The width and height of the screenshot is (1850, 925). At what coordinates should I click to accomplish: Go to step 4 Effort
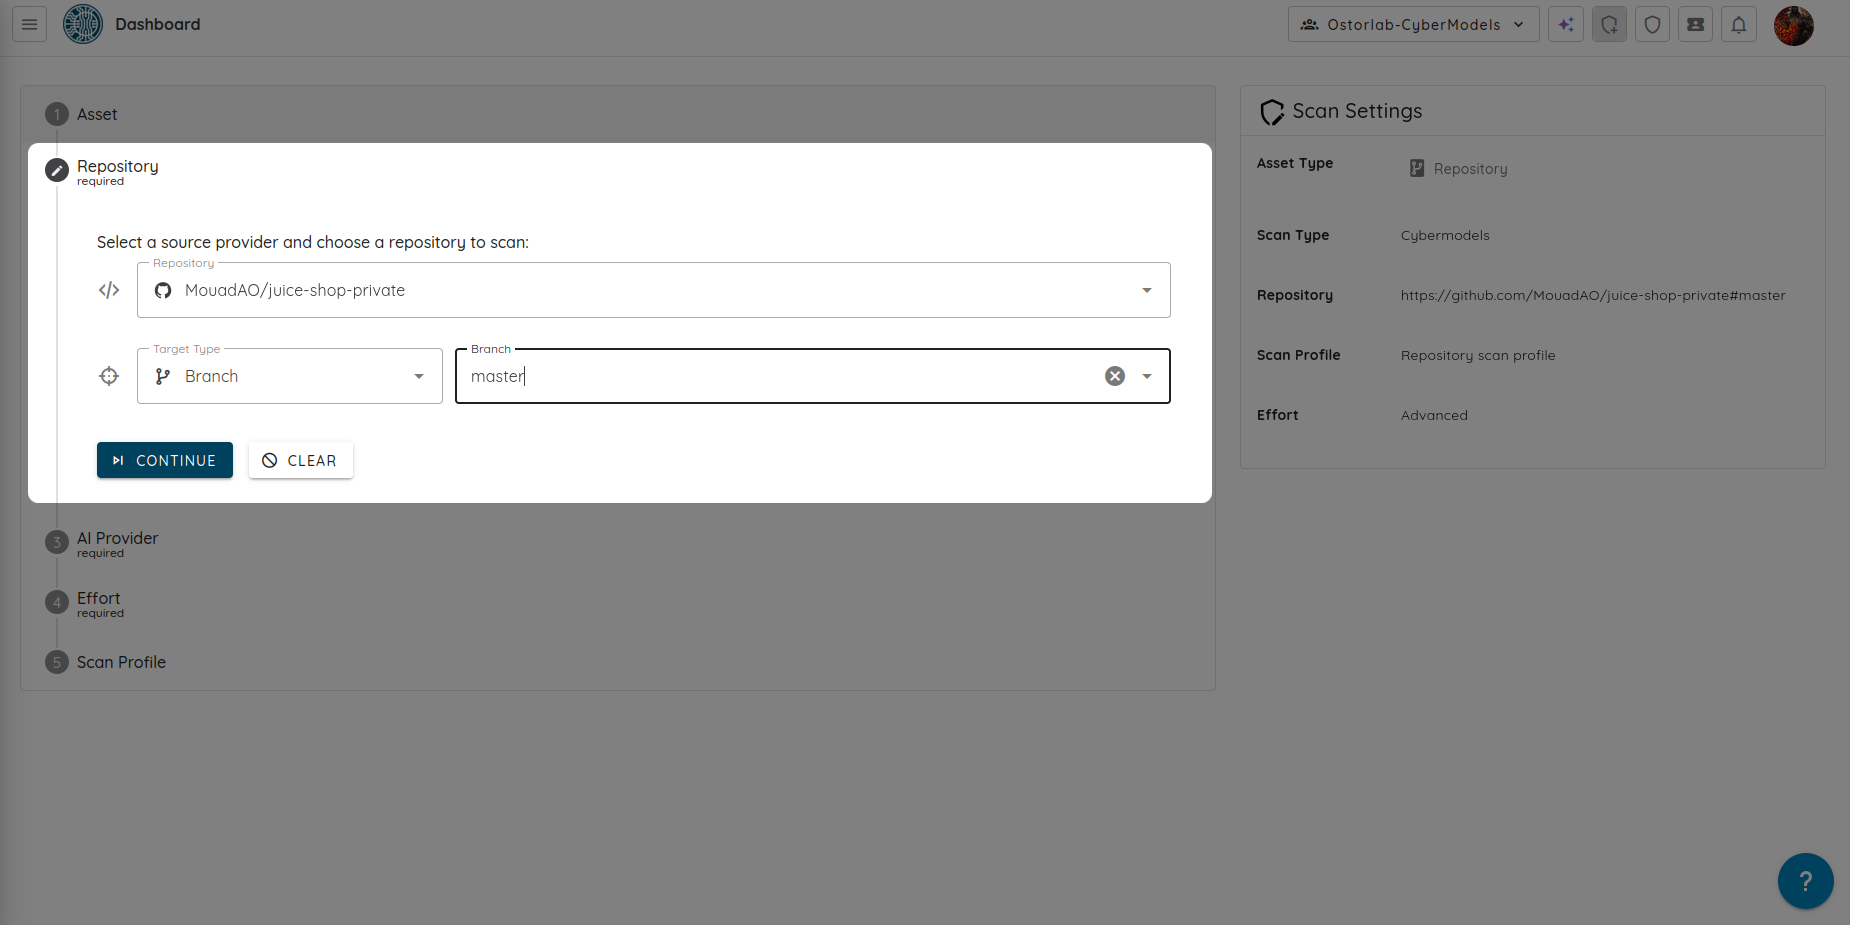(x=84, y=603)
